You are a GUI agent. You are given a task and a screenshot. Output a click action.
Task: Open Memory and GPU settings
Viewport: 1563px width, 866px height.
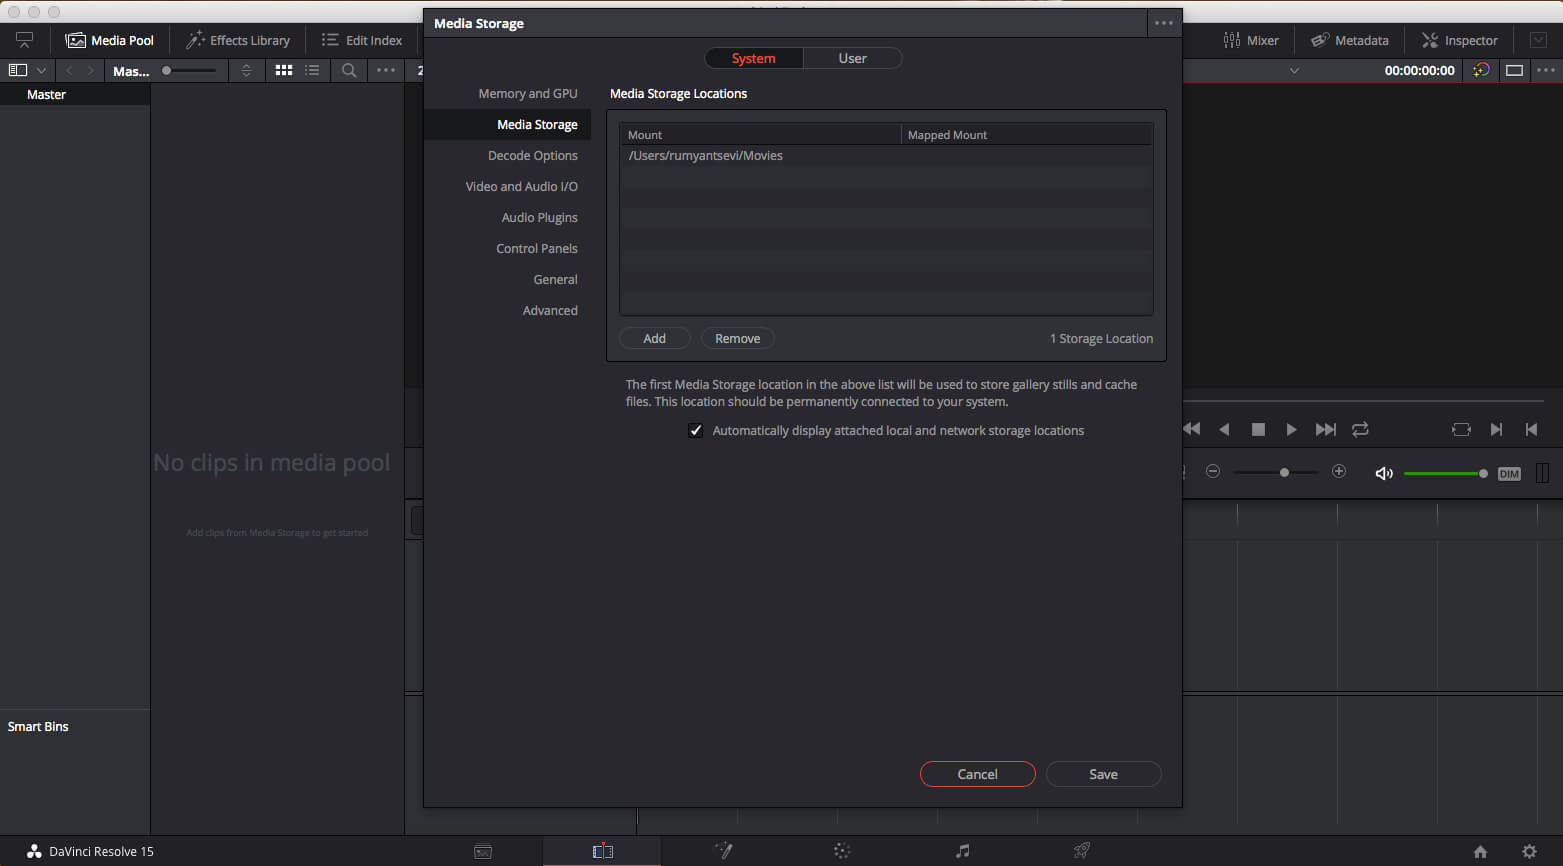tap(528, 93)
